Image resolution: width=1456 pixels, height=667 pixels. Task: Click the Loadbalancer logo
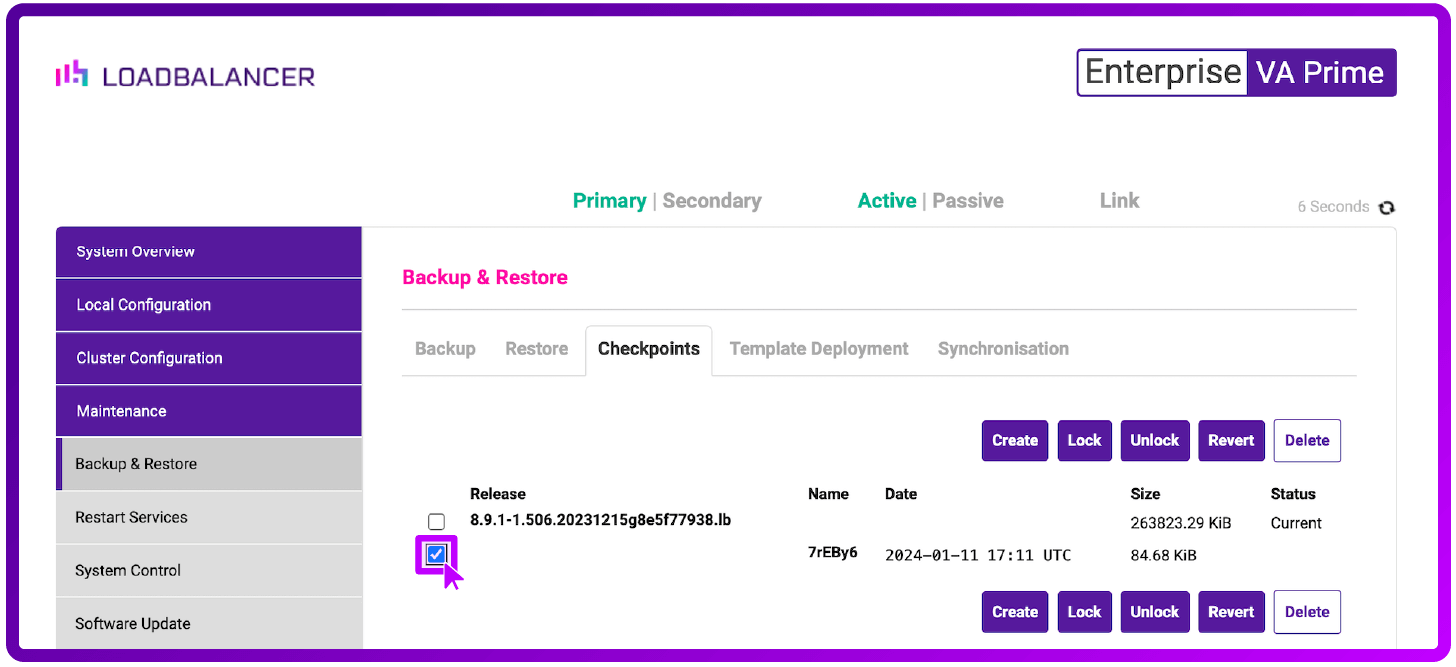tap(185, 75)
